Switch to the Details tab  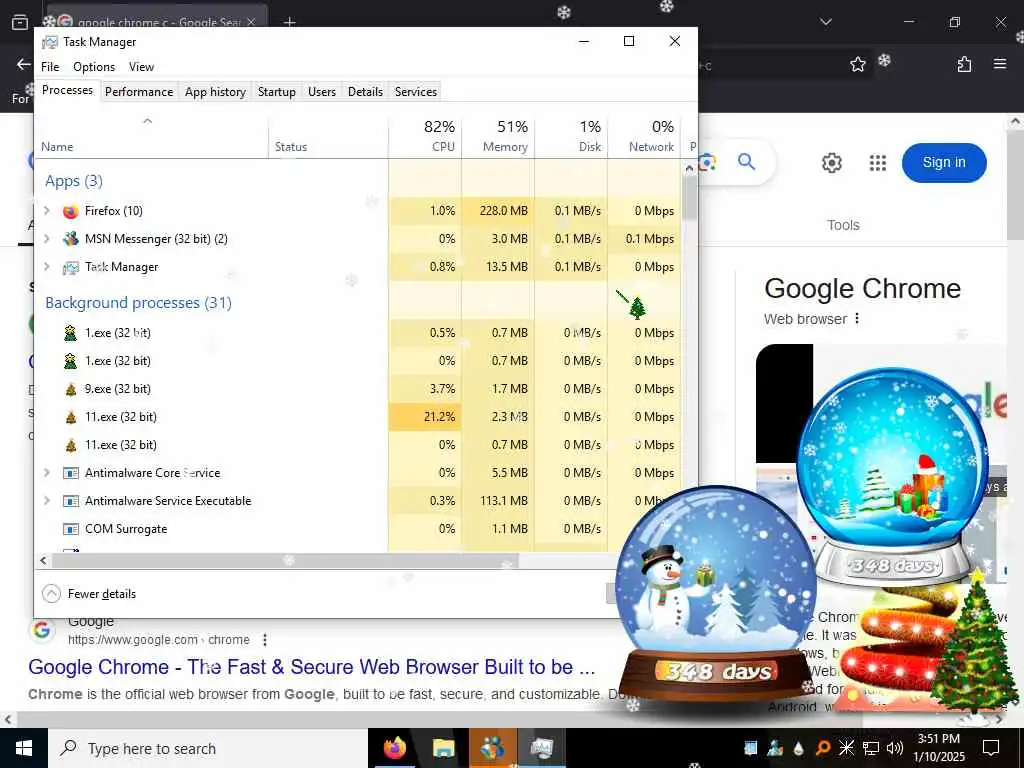[x=365, y=92]
